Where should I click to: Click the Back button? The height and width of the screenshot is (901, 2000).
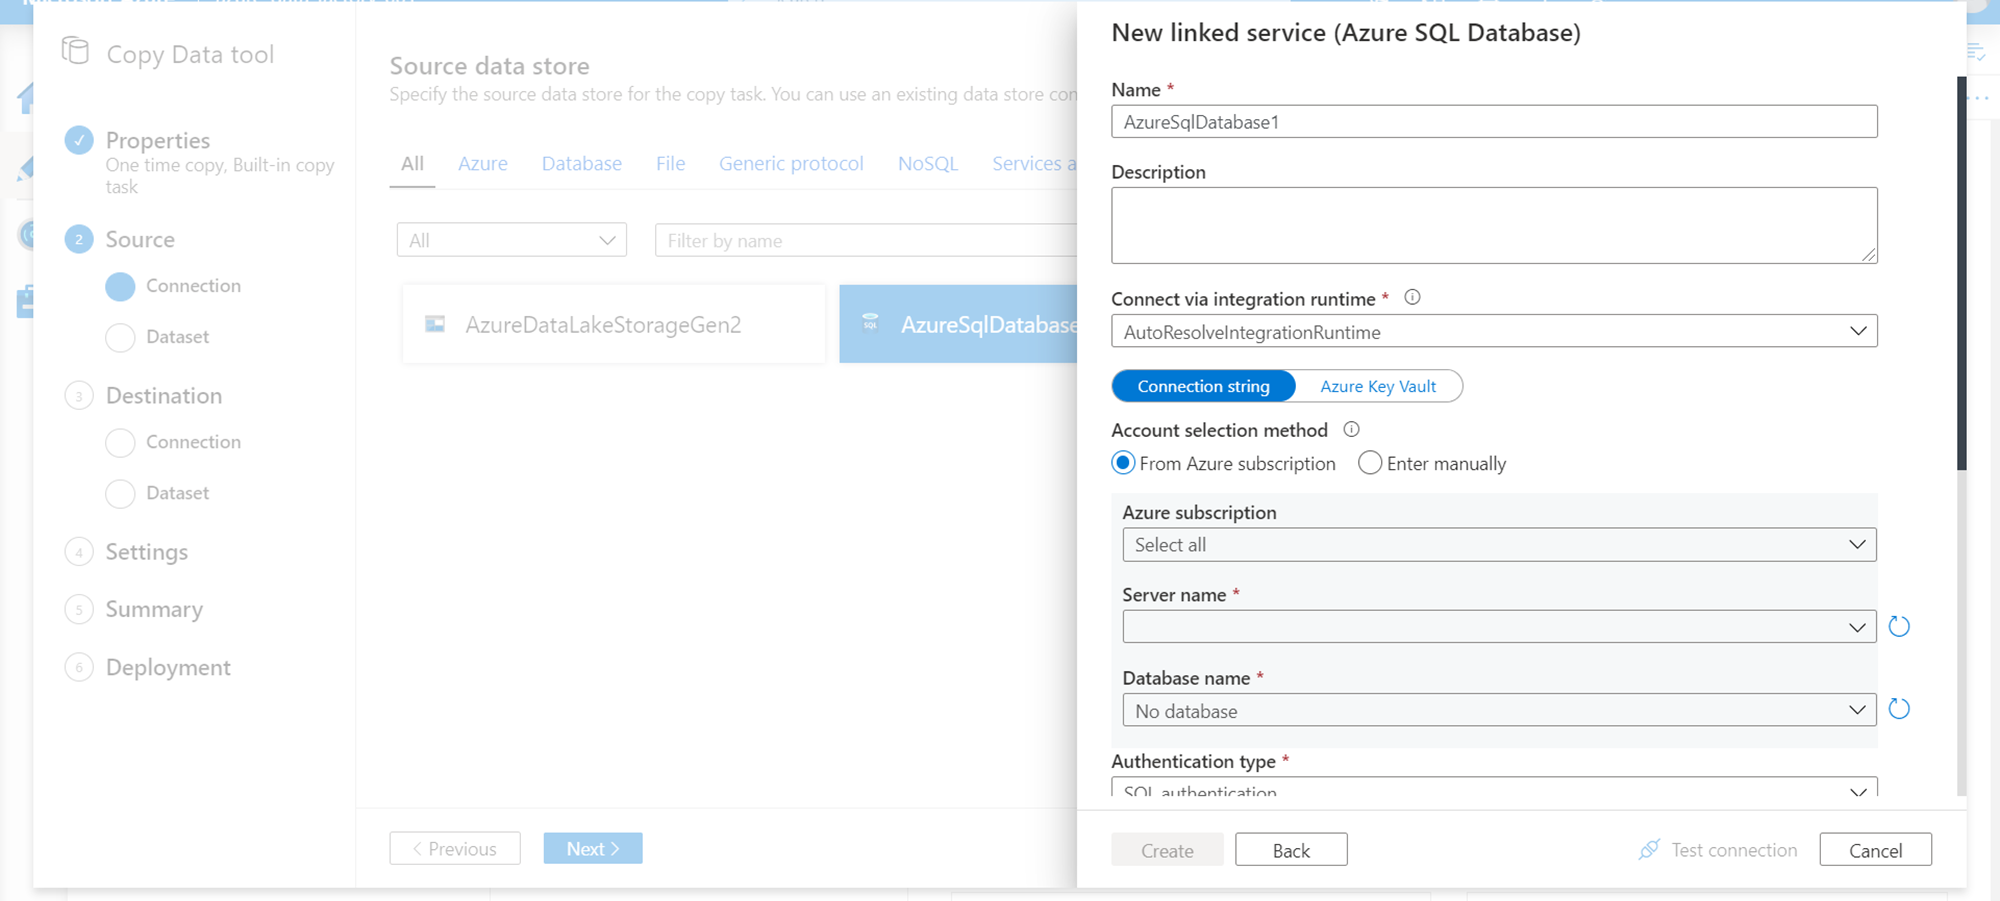pos(1290,850)
